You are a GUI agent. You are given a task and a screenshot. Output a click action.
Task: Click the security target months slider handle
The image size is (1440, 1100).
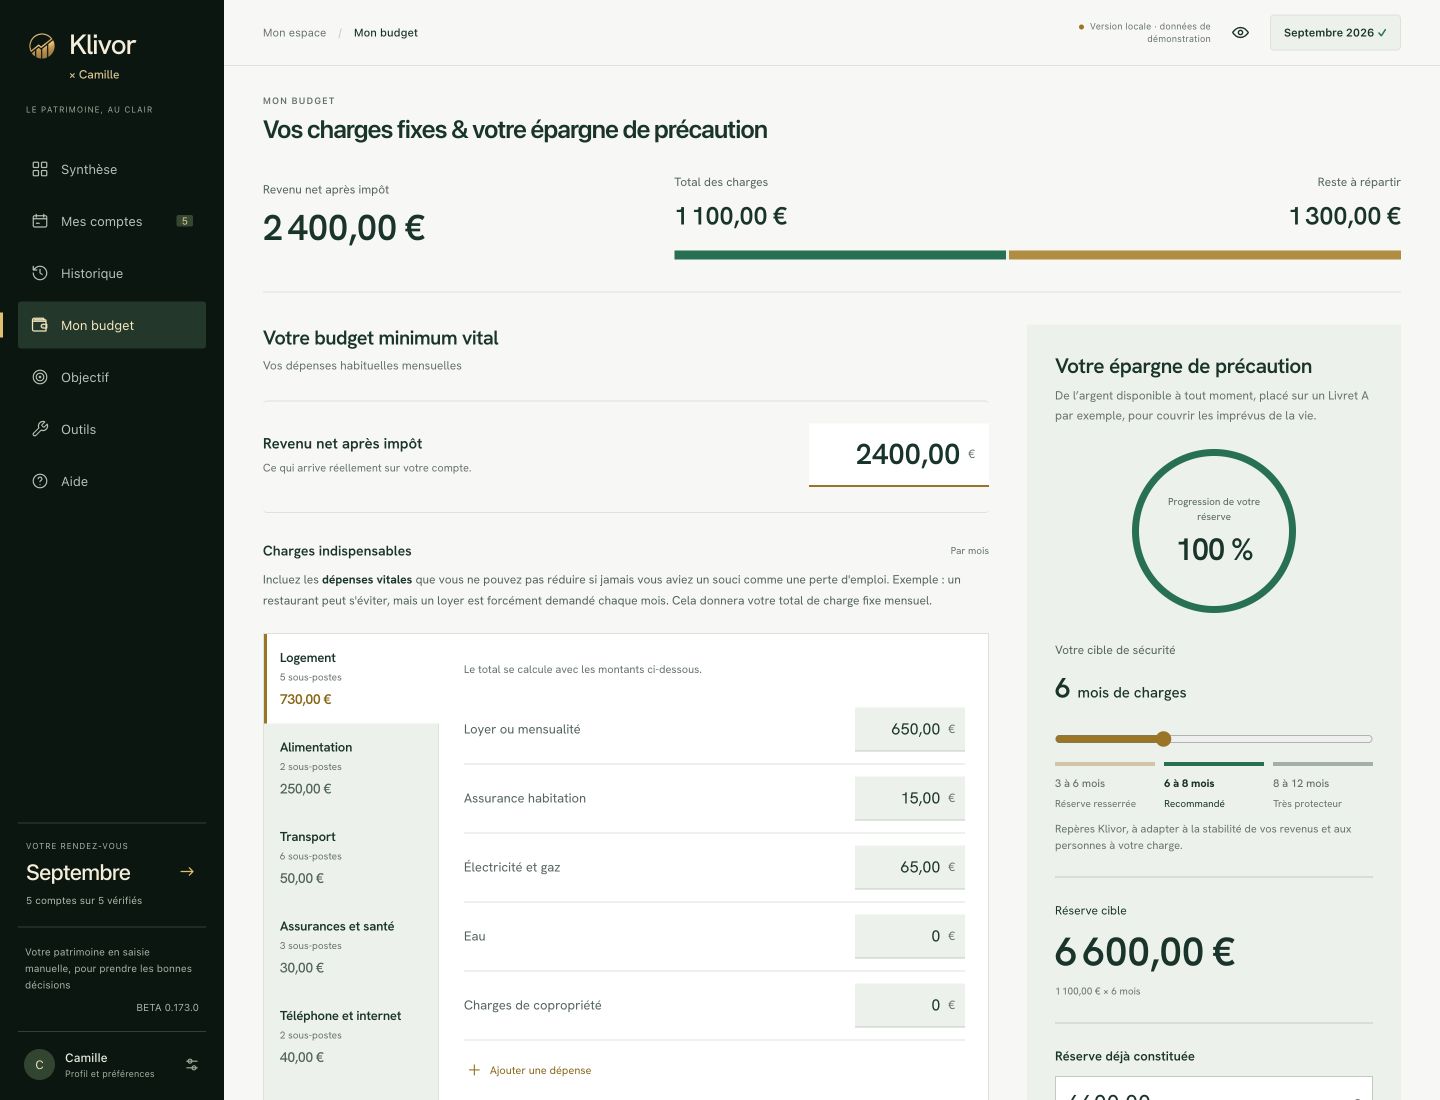pos(1163,739)
